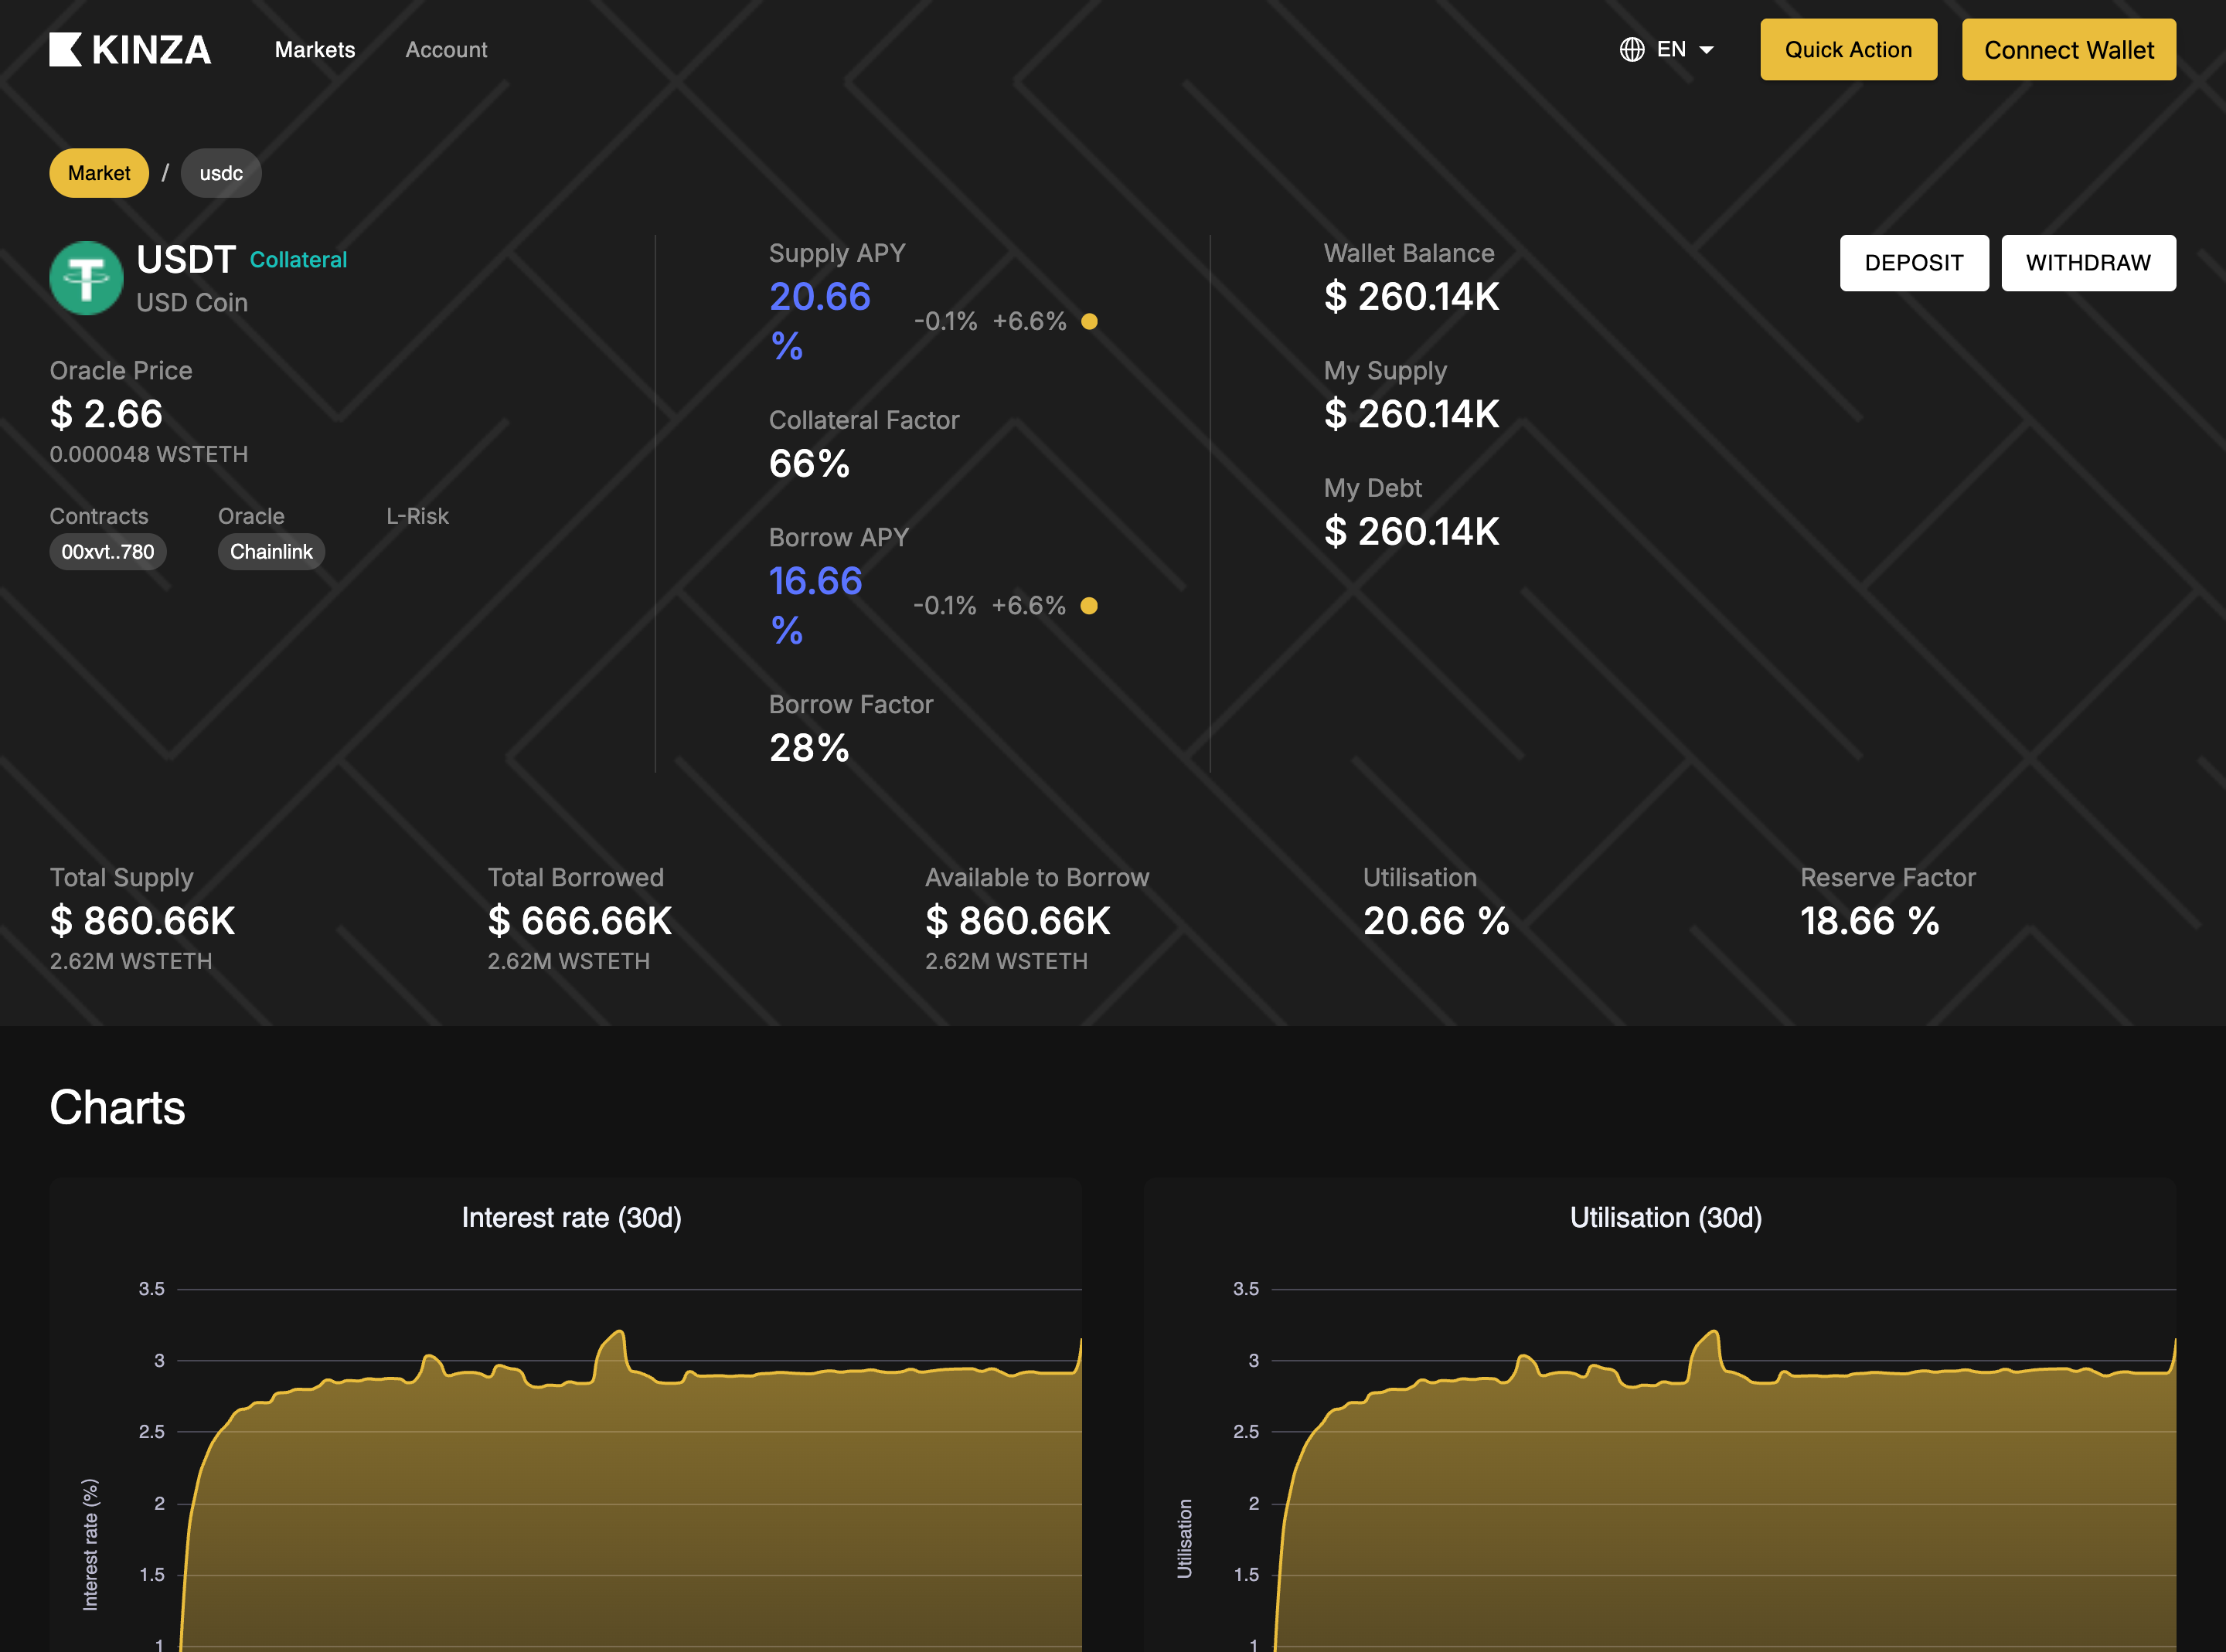This screenshot has width=2226, height=1652.
Task: Click yellow dot beside Supply APY
Action: (1089, 321)
